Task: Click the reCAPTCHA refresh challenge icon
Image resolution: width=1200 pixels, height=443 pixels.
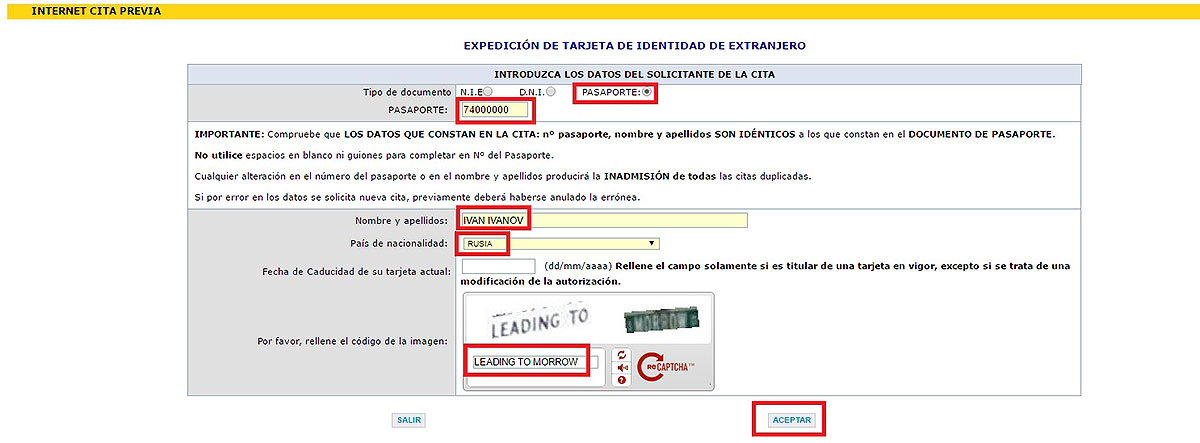Action: [x=622, y=355]
